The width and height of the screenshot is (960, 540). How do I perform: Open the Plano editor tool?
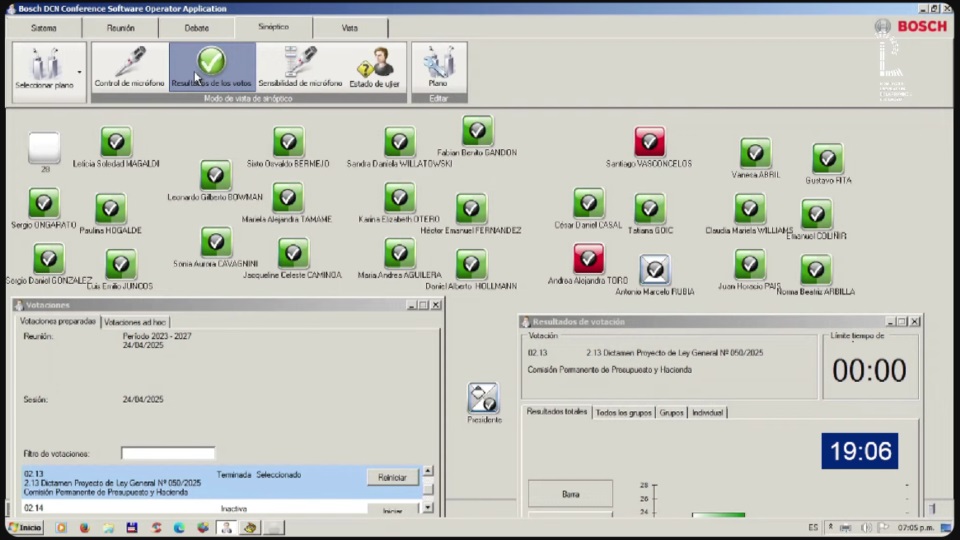[438, 67]
